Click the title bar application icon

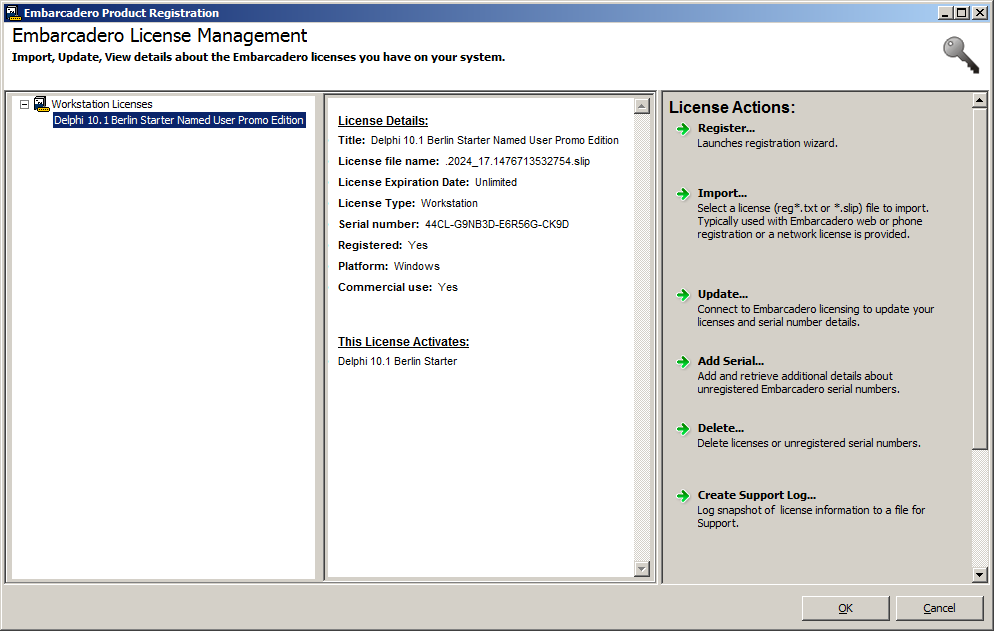pos(13,12)
